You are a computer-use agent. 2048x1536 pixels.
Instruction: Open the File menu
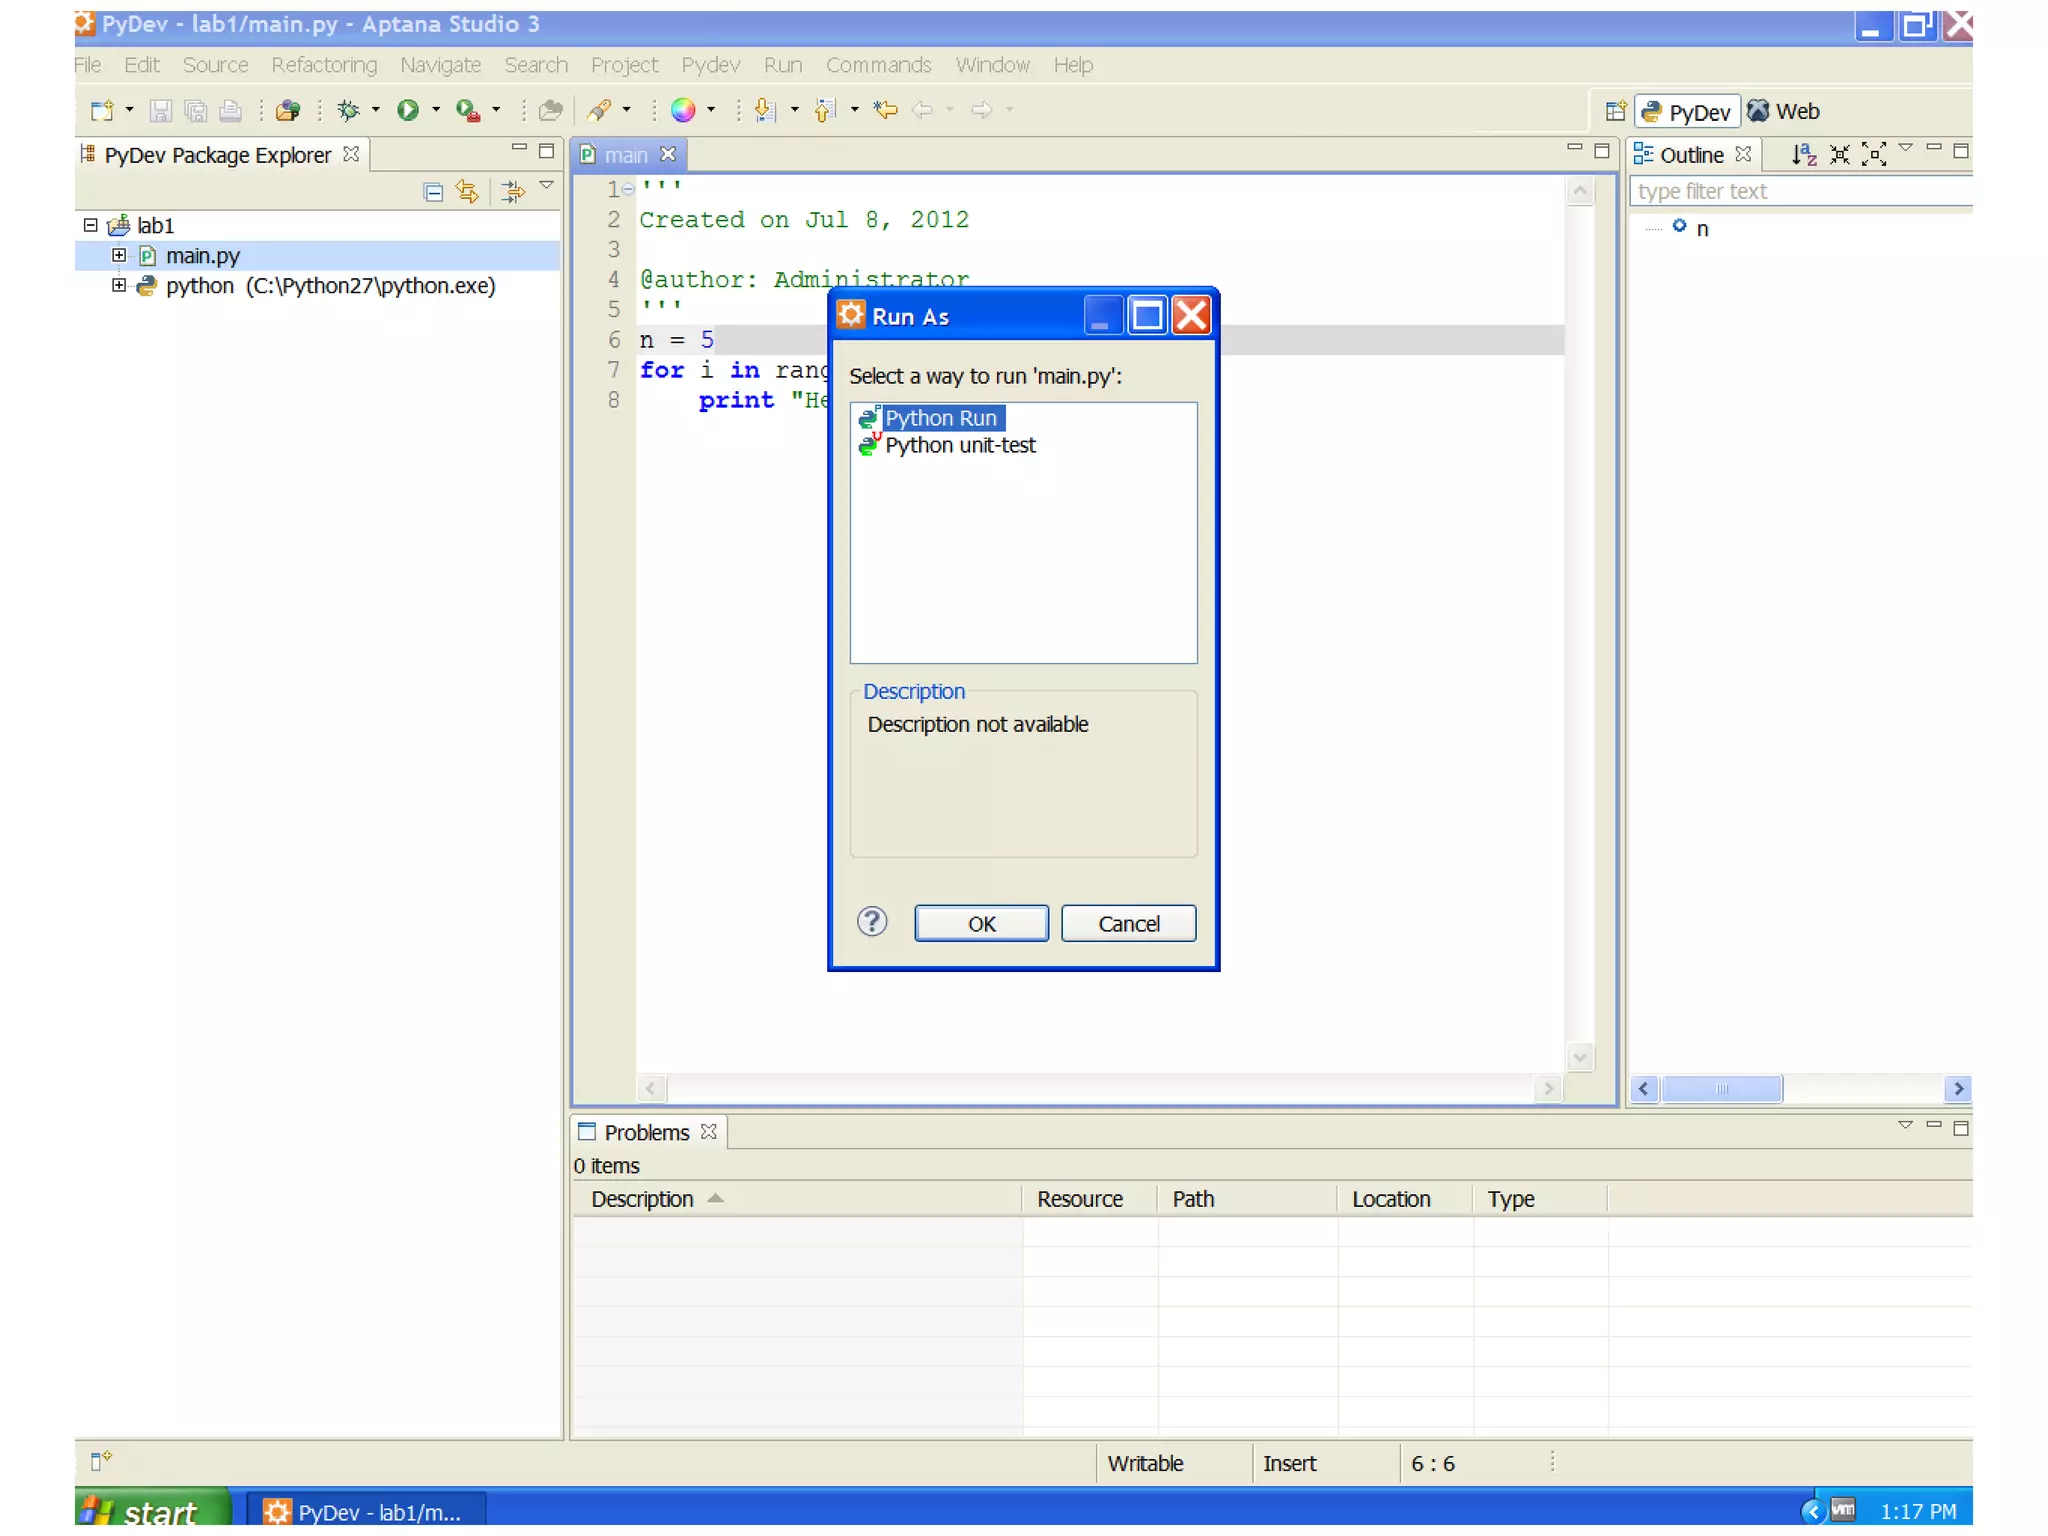(88, 65)
